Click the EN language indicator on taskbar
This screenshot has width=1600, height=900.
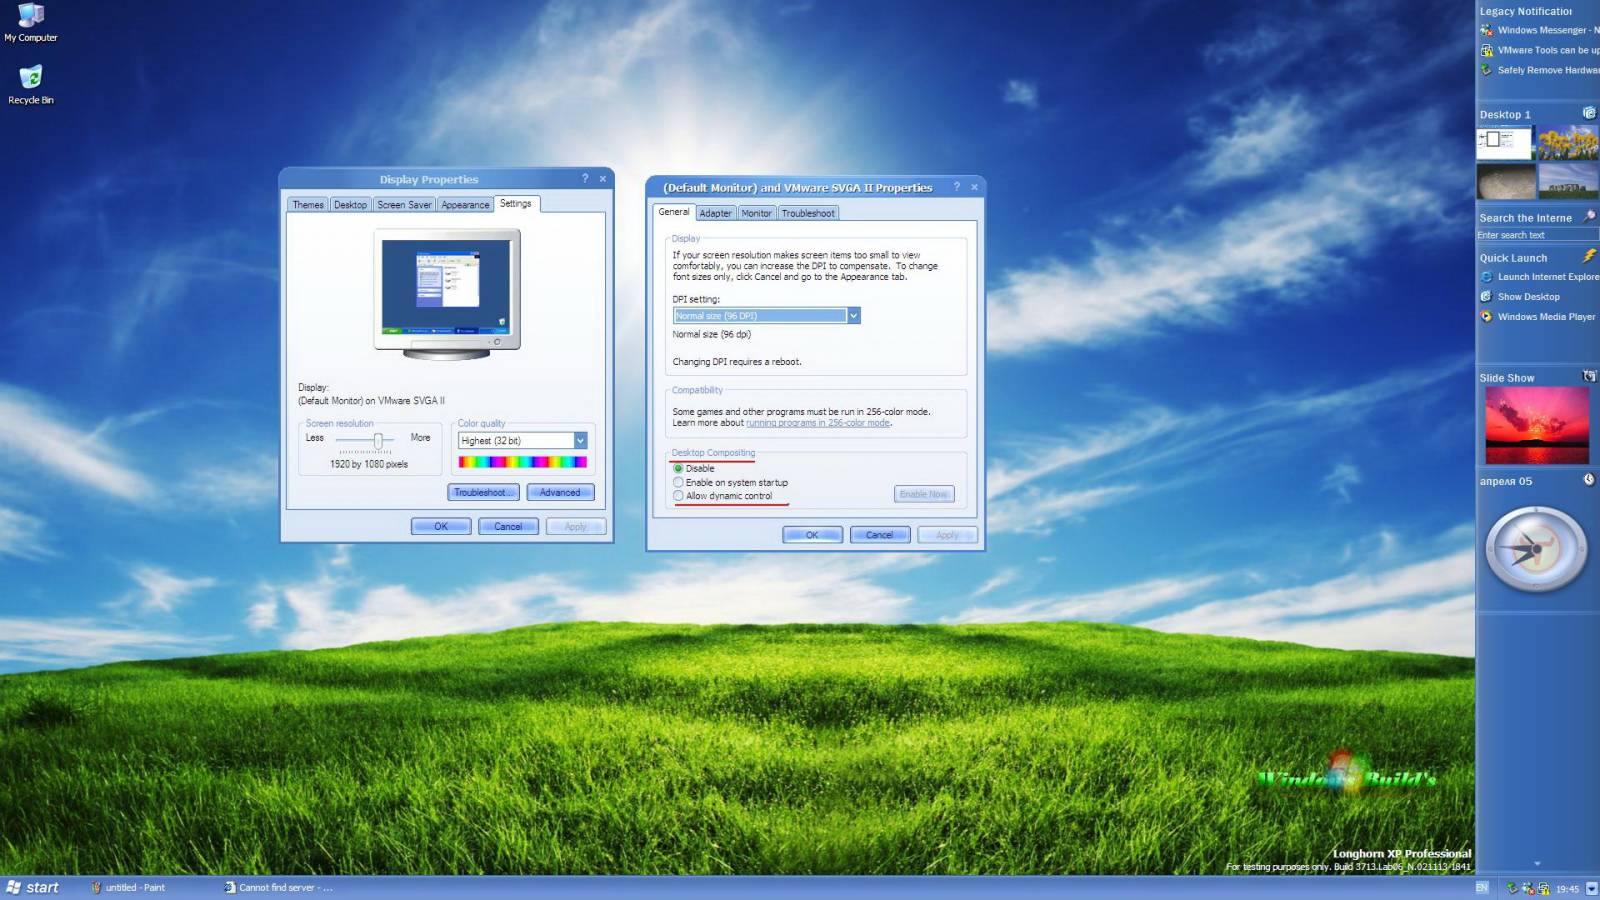coord(1482,887)
